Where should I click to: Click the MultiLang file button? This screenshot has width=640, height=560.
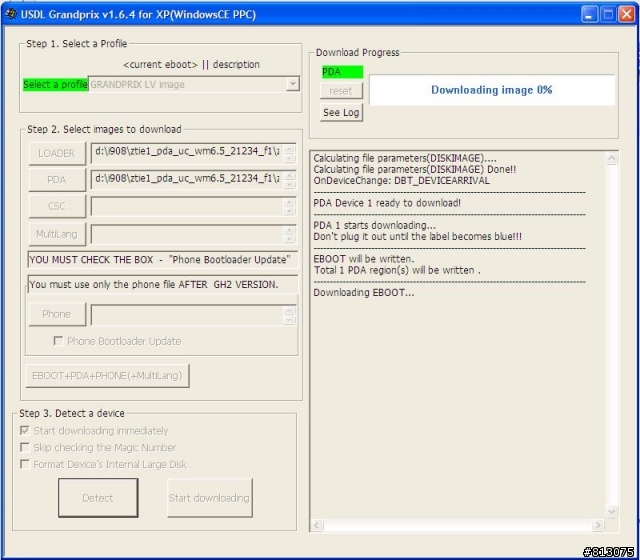[57, 234]
